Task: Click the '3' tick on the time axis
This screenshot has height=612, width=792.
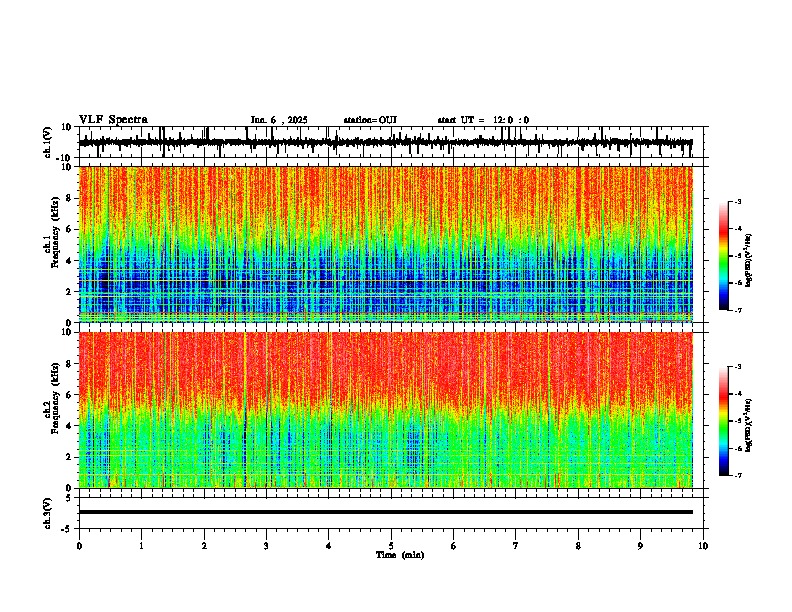Action: pyautogui.click(x=266, y=546)
